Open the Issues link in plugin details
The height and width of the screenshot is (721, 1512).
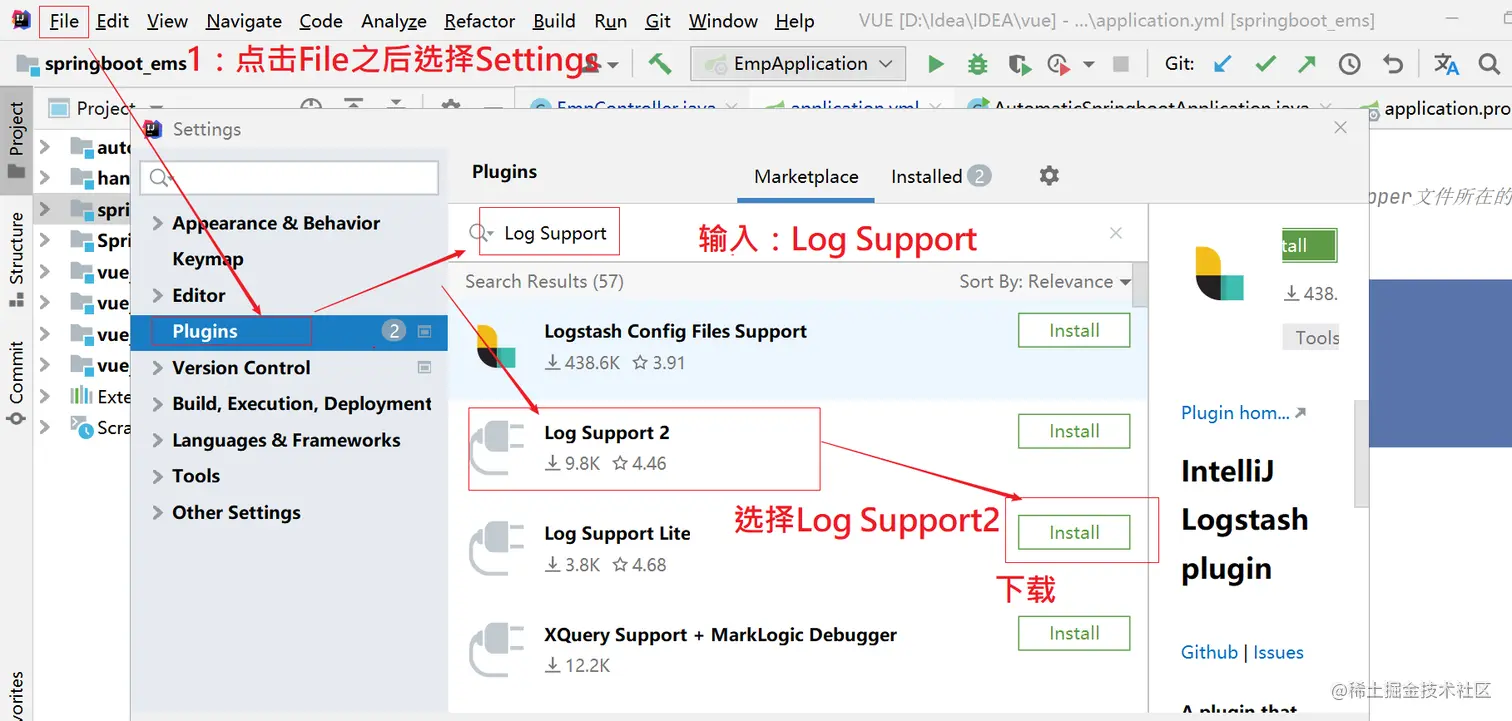[x=1278, y=652]
